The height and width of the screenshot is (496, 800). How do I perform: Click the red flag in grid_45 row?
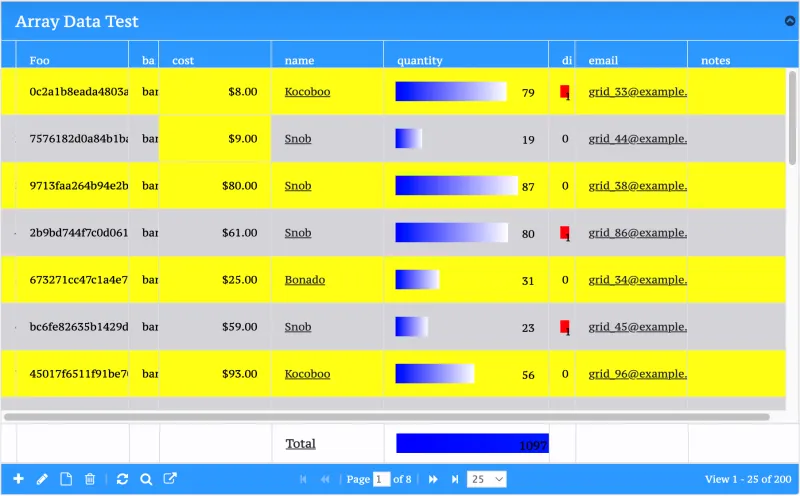coord(564,327)
